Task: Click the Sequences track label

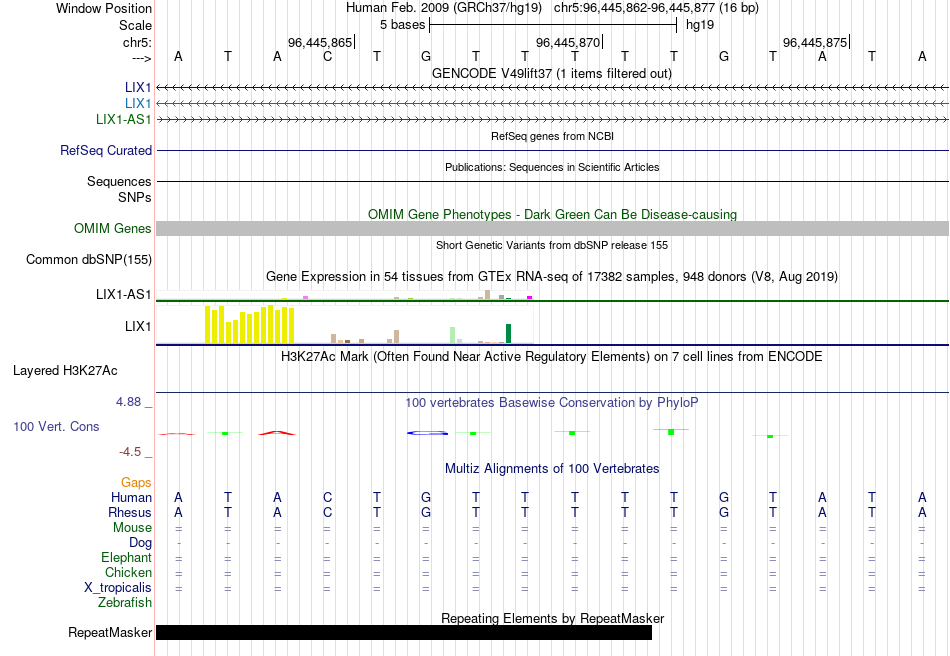Action: (119, 181)
